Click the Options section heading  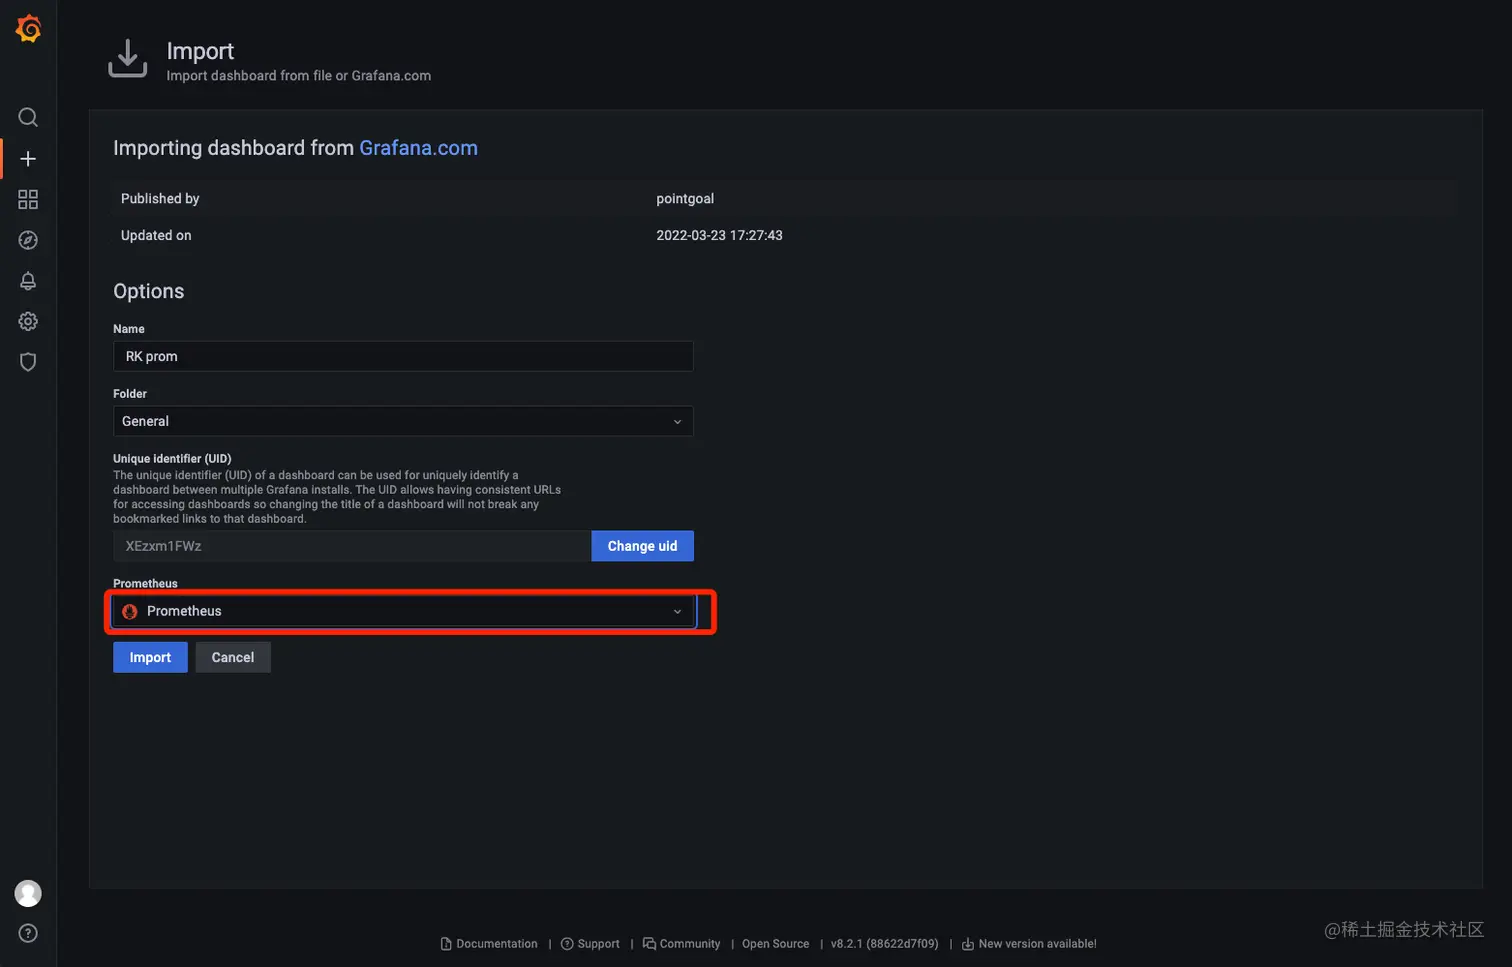(x=149, y=291)
